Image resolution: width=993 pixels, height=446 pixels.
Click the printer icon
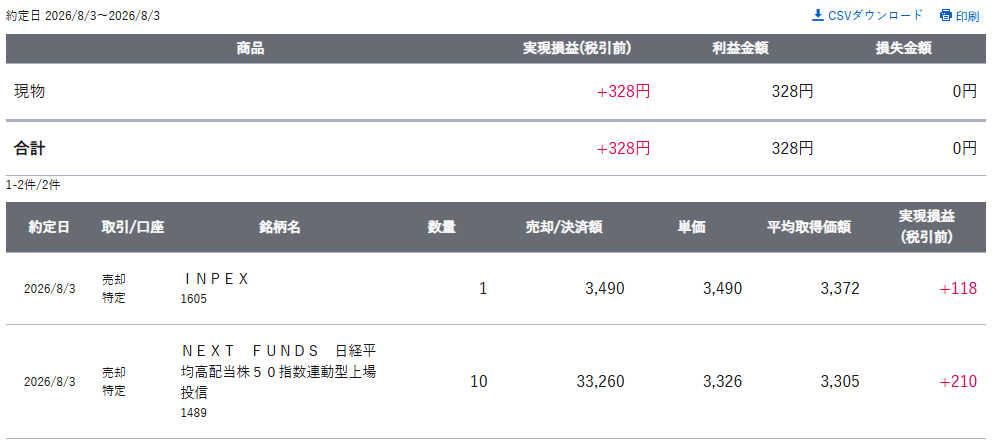[946, 15]
